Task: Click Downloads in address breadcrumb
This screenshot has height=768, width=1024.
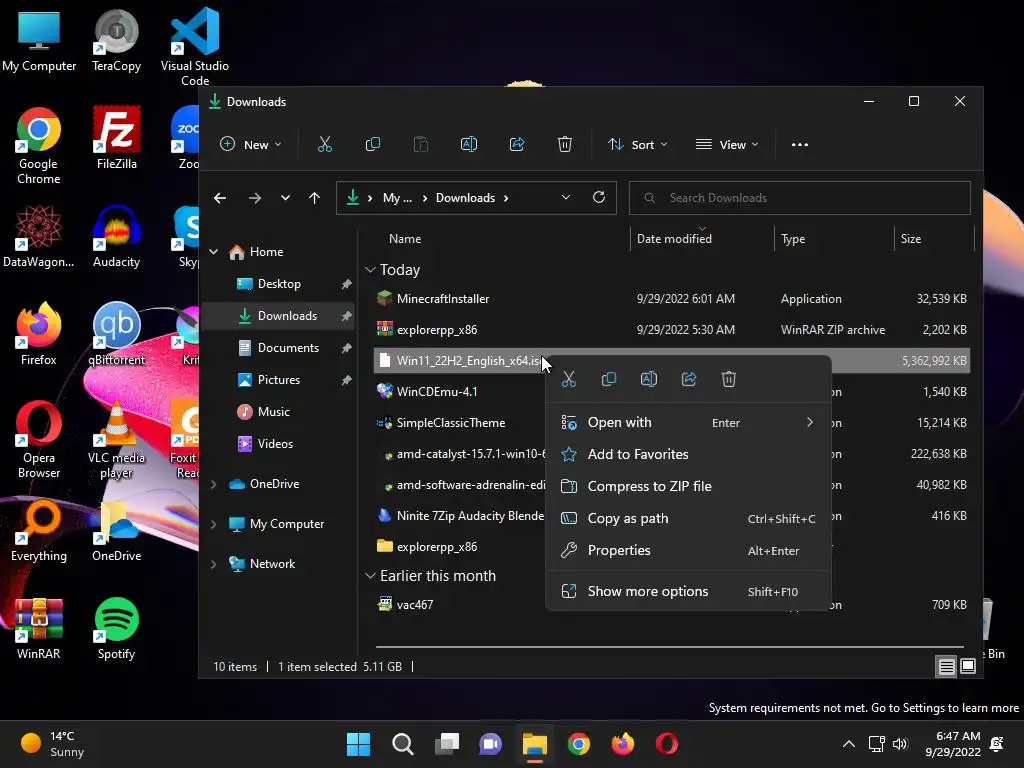Action: pos(465,198)
